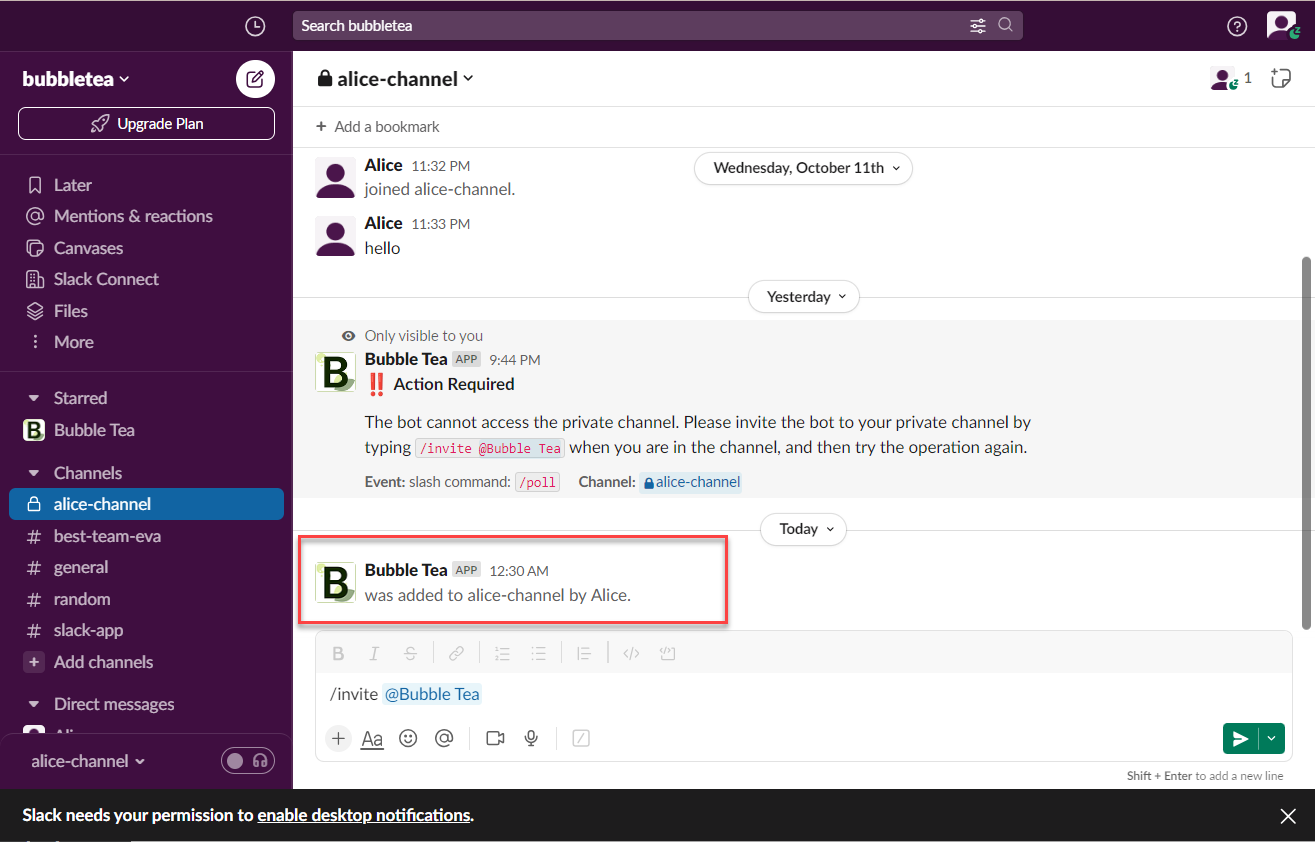
Task: Open bubbletea workspace menu
Action: pos(76,79)
